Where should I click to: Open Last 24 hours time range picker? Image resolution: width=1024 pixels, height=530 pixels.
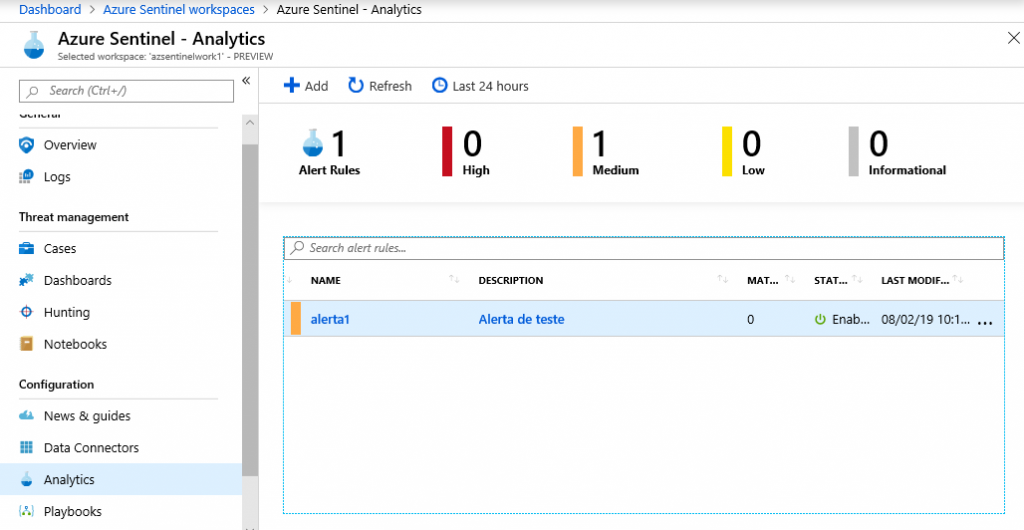[480, 86]
